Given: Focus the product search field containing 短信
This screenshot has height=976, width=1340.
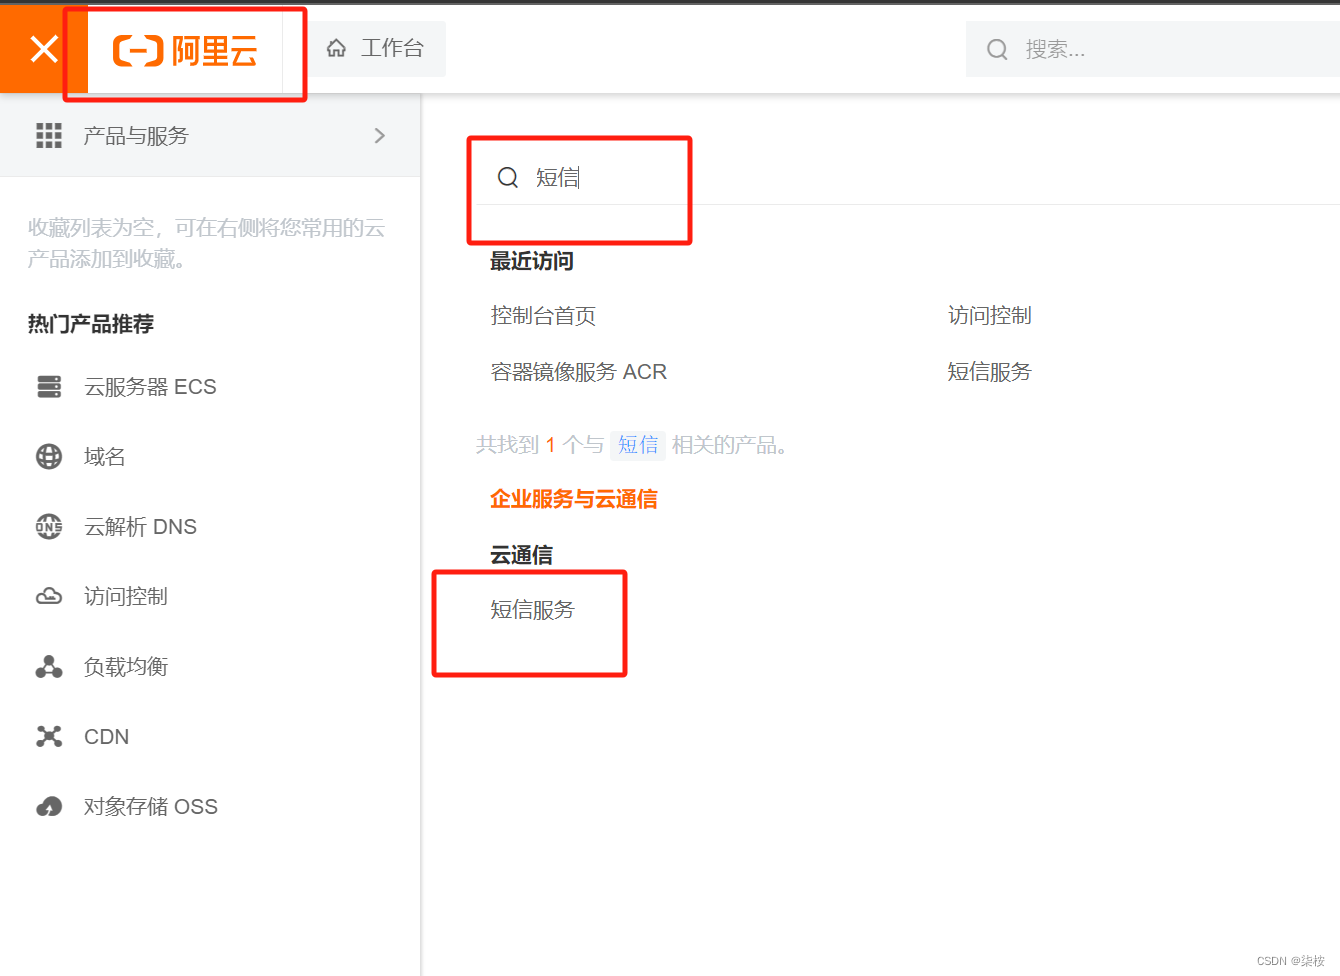Looking at the screenshot, I should click(905, 177).
